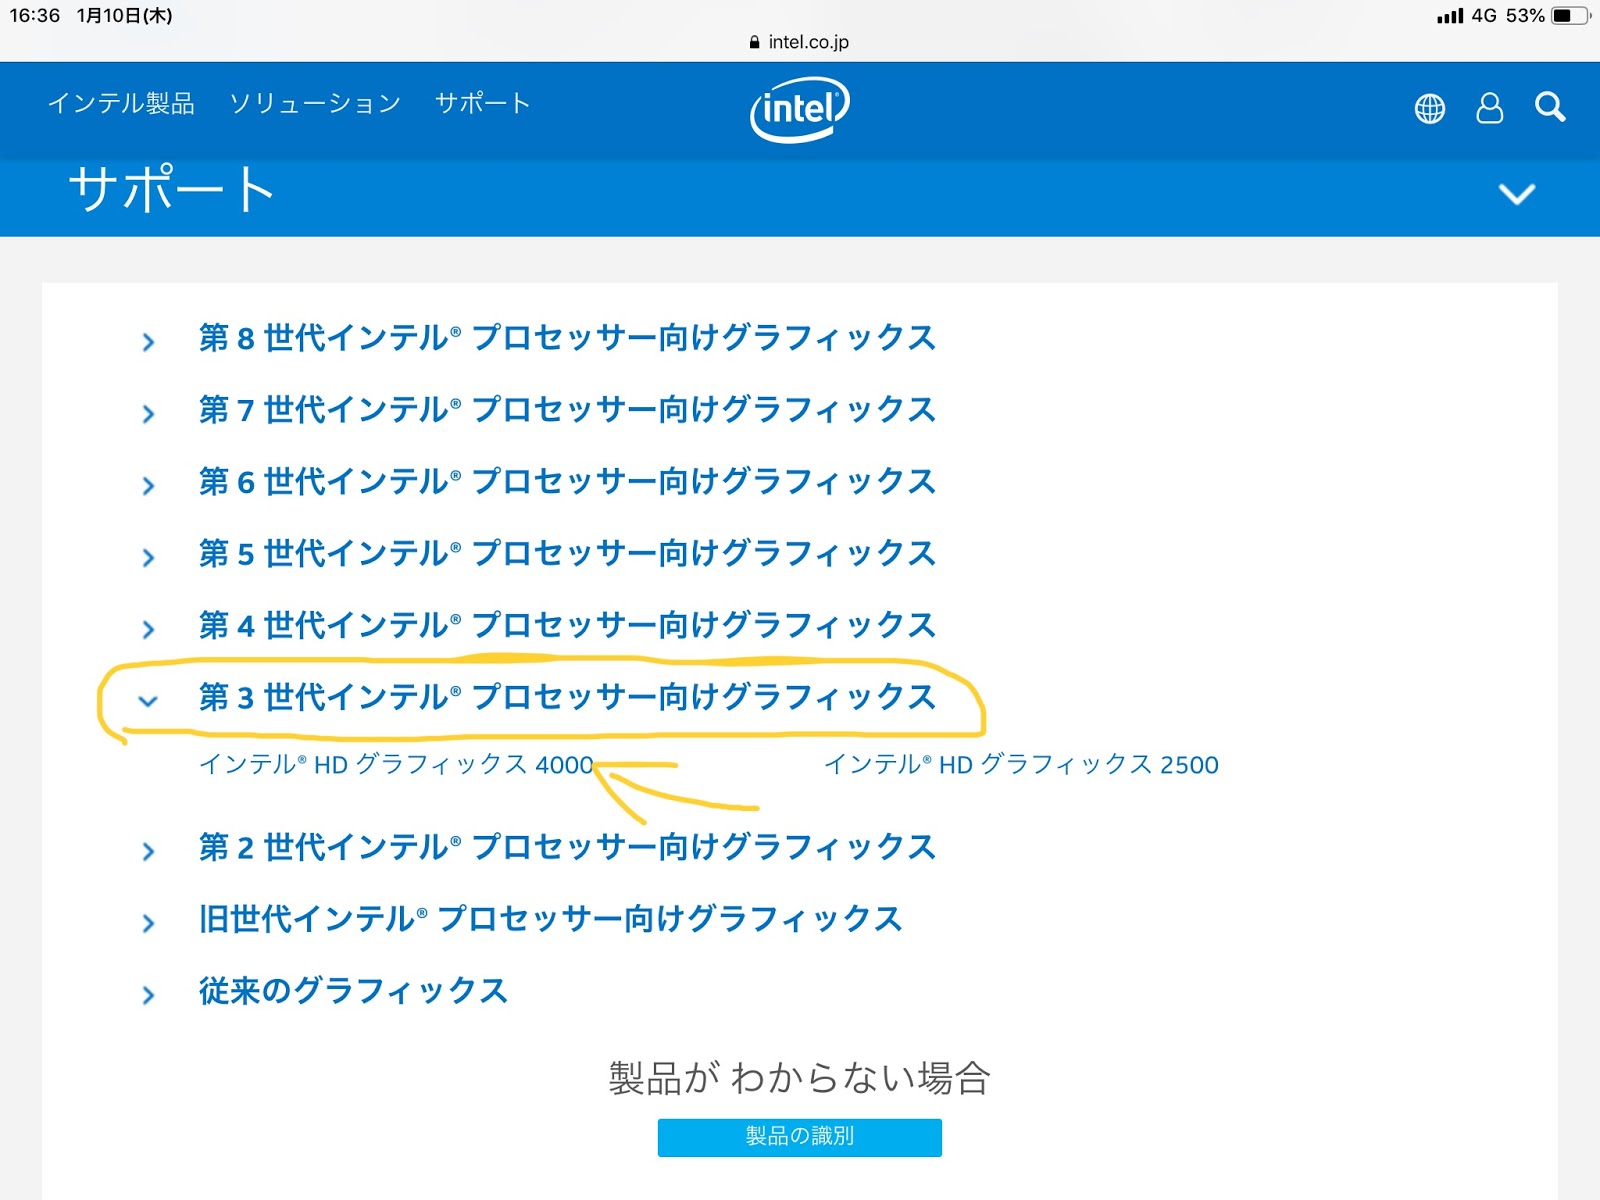Expand the 第 8 世代 graphics chevron

tap(149, 342)
